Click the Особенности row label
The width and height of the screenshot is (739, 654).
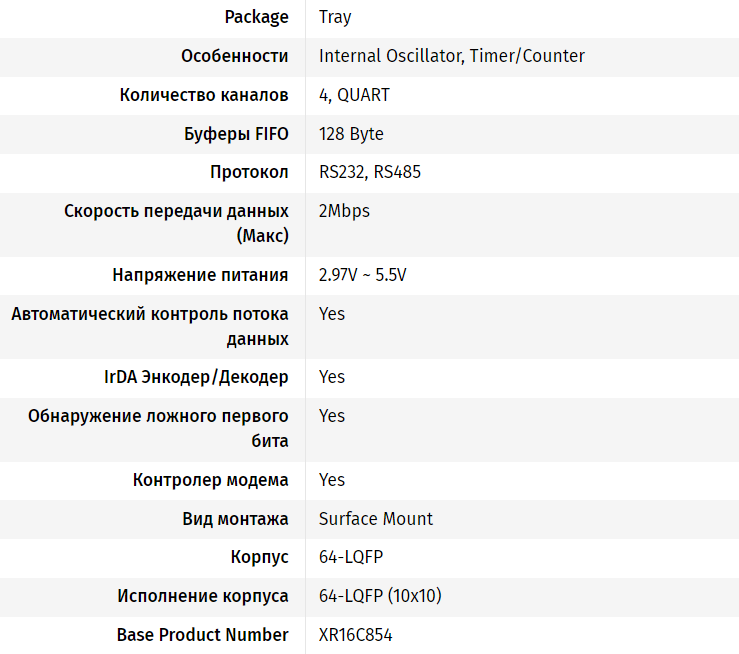[x=235, y=56]
